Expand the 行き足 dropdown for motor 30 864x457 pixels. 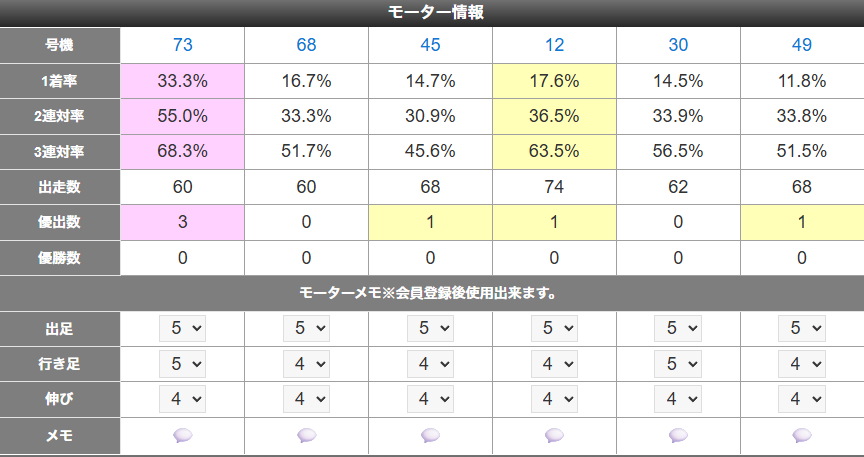678,364
